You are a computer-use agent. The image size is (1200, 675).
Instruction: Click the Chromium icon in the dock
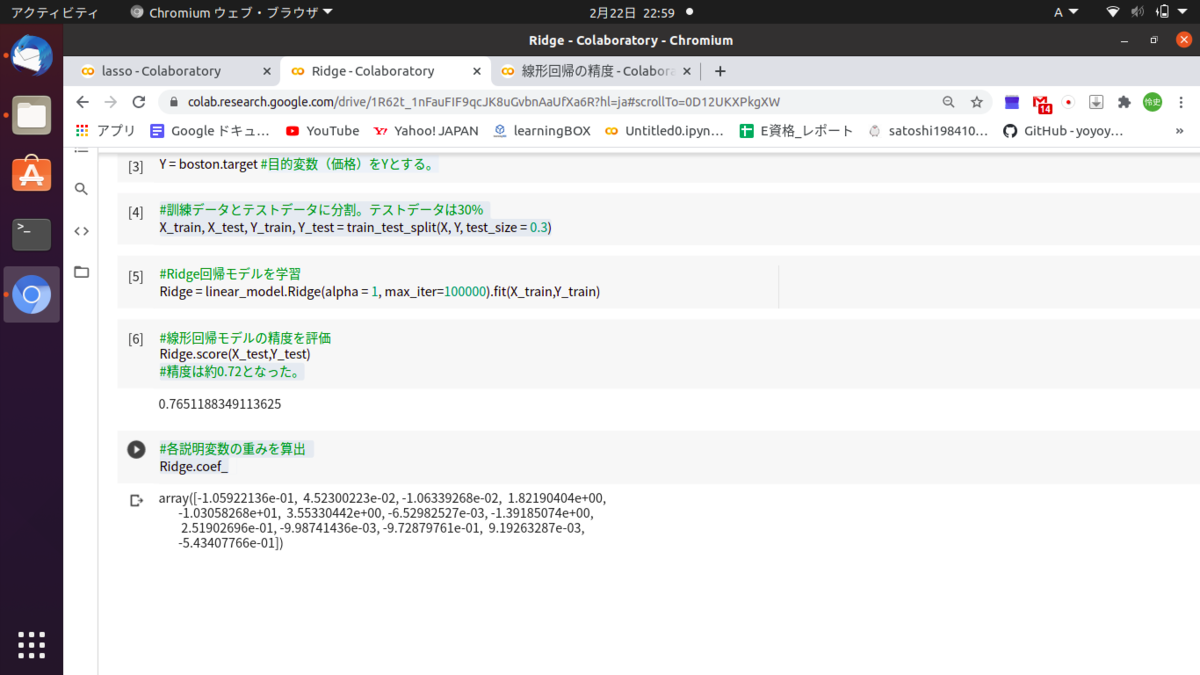(32, 295)
